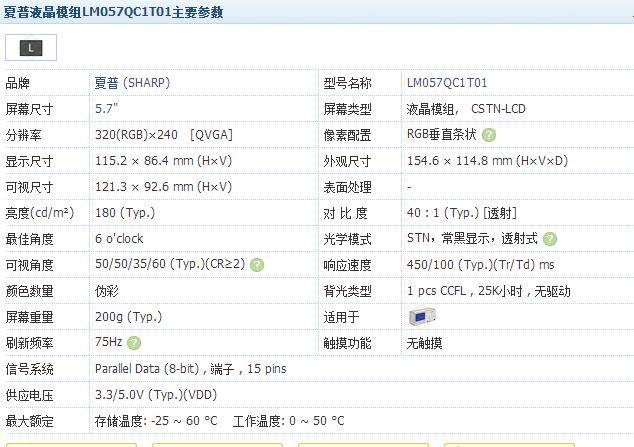Click the 115.2 × 86.4 mm display size
634x447 pixels.
coord(163,161)
